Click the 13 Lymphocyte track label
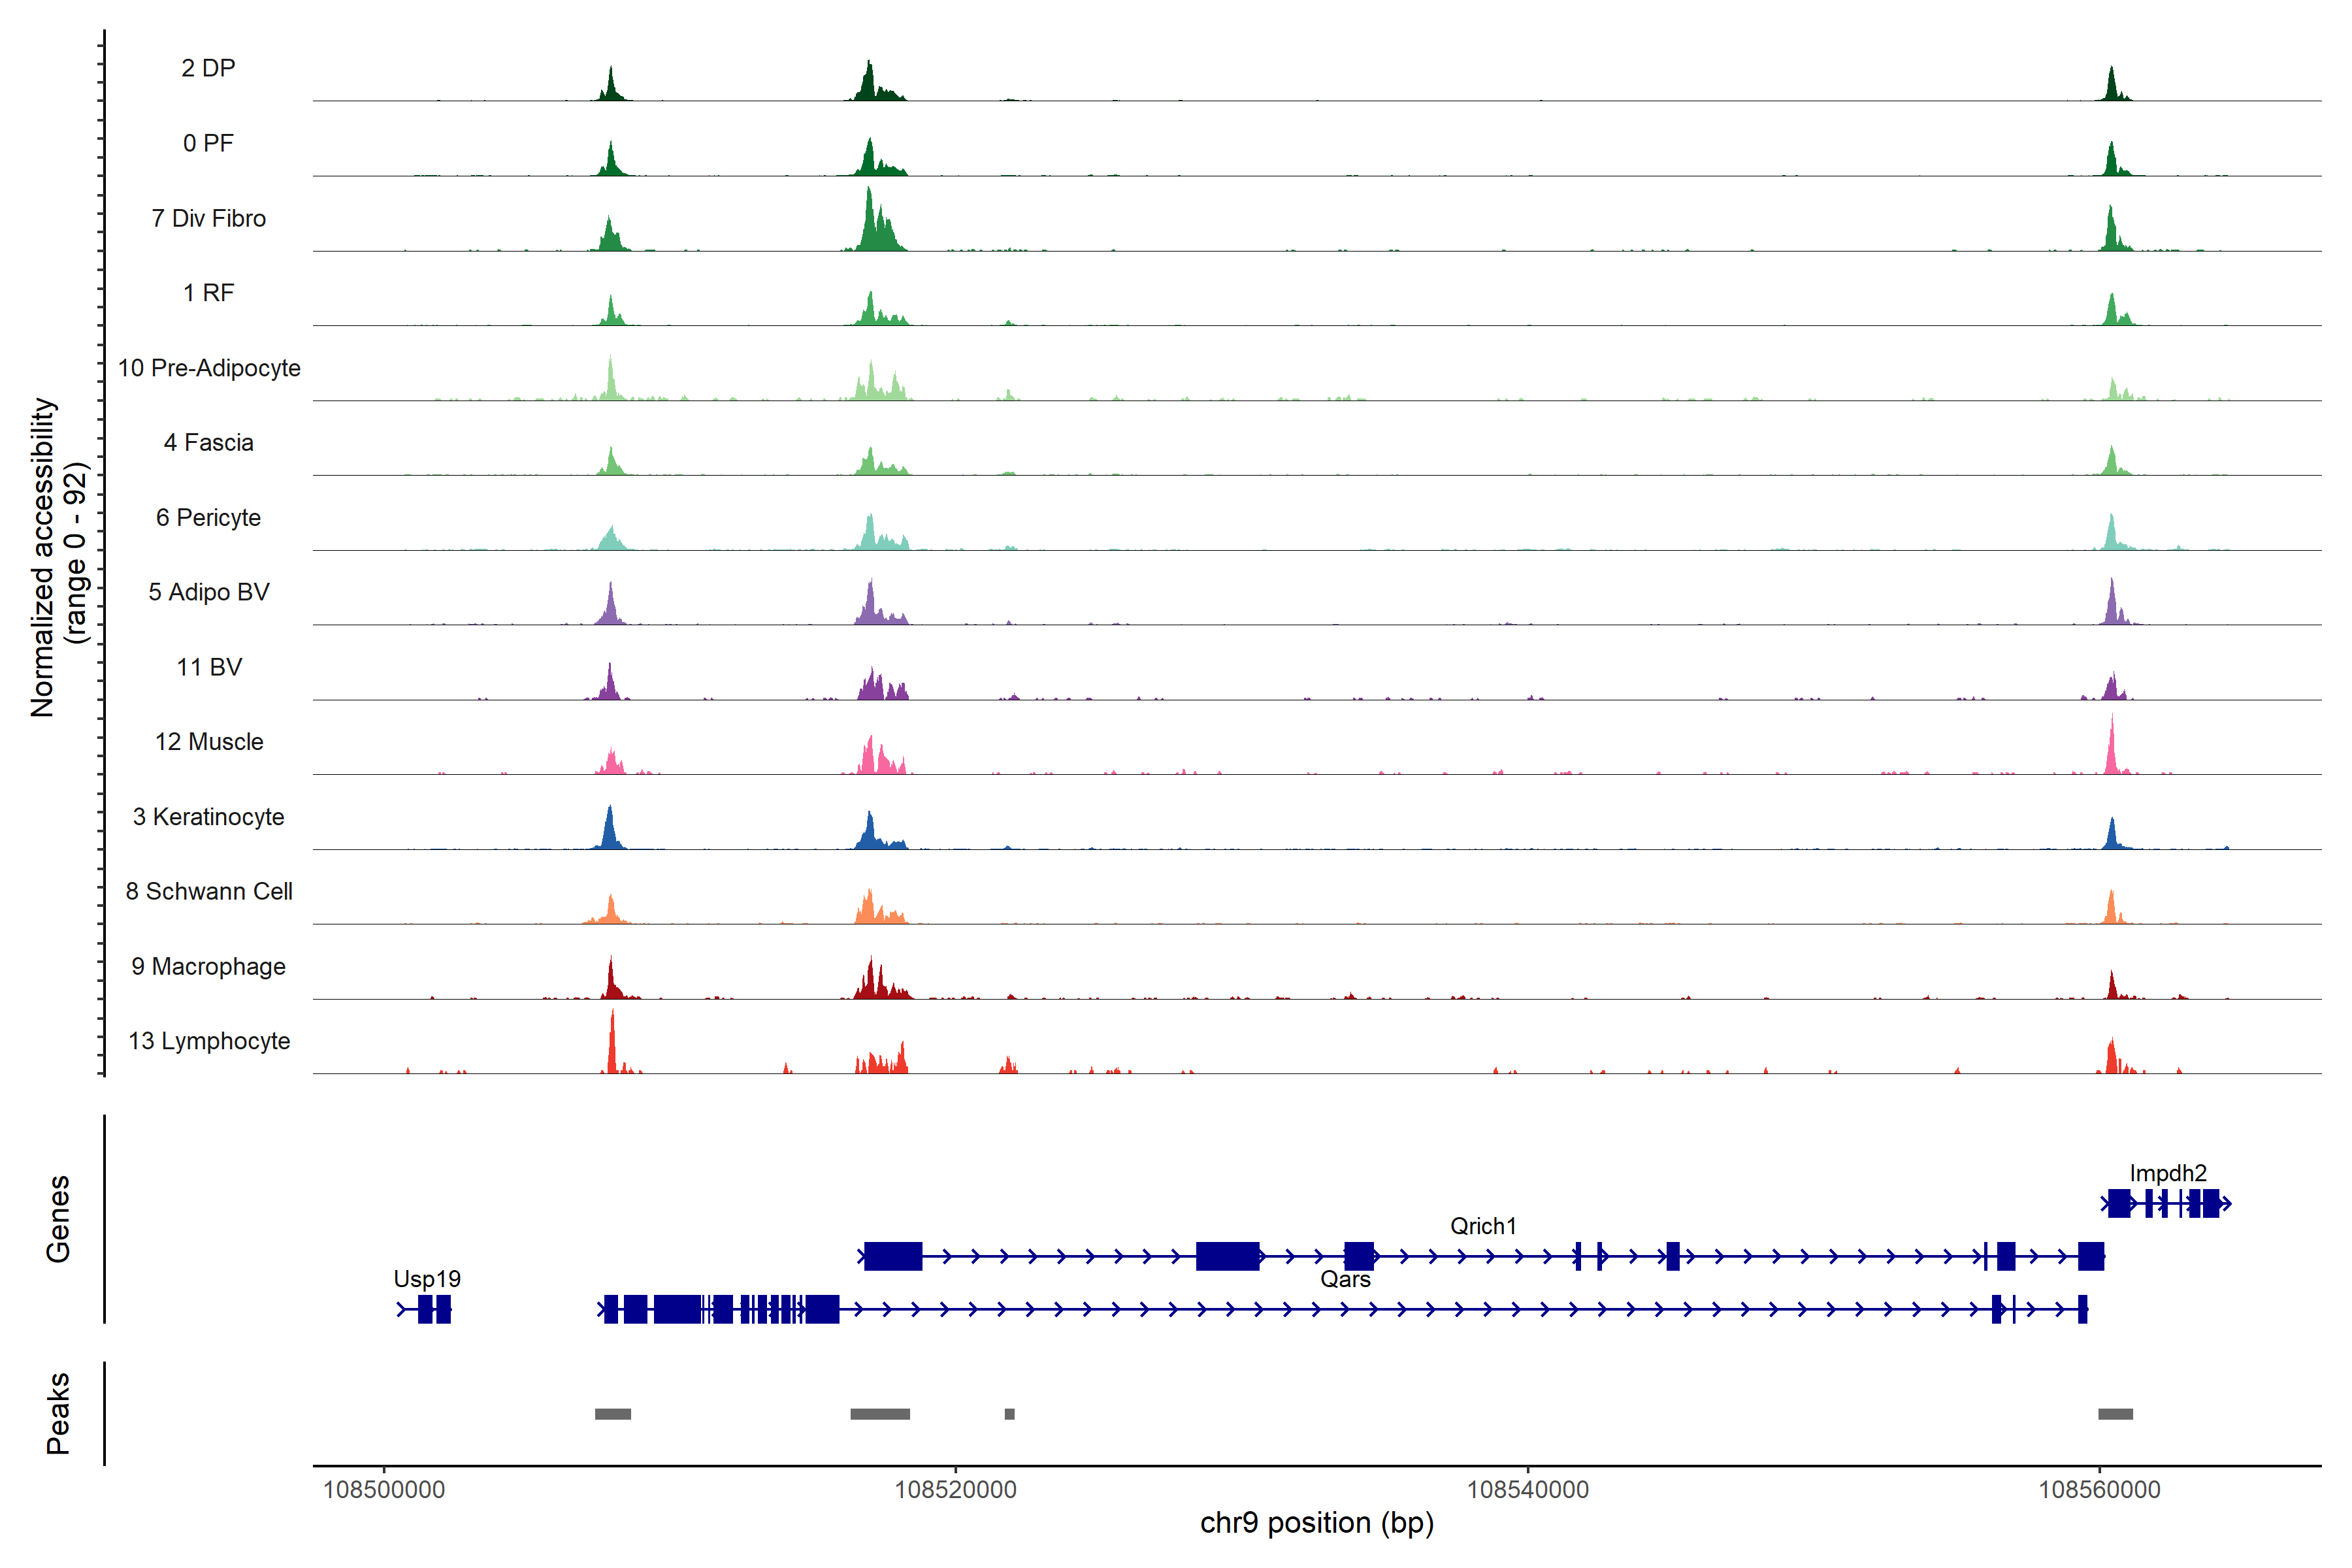 (x=209, y=1041)
